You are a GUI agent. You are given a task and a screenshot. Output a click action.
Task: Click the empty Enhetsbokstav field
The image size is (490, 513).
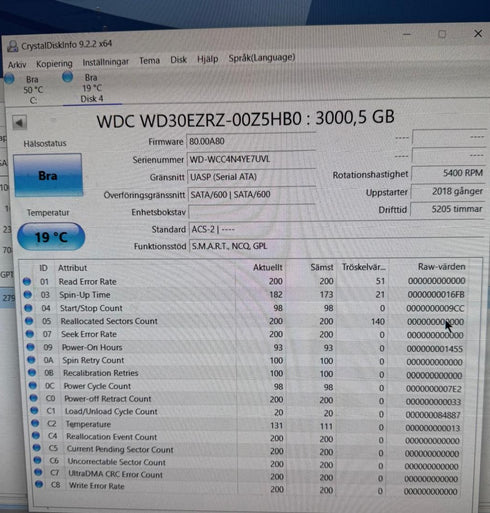[x=252, y=212]
